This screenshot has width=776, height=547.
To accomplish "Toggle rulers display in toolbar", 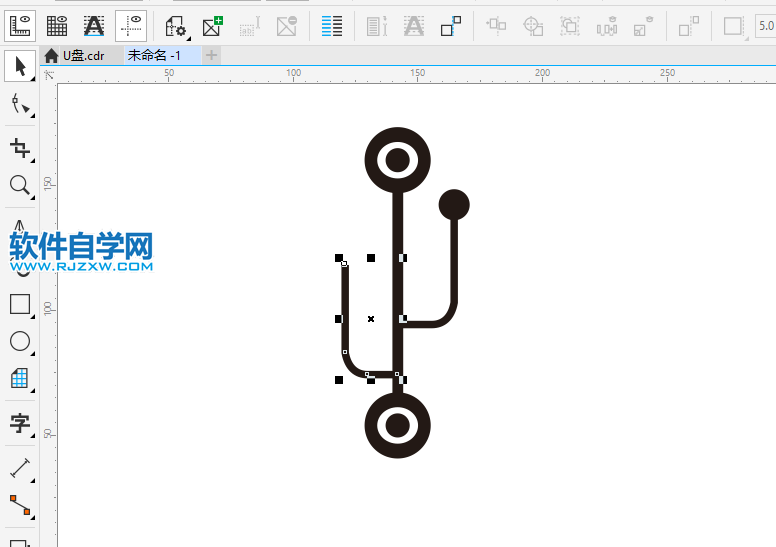I will (x=21, y=26).
